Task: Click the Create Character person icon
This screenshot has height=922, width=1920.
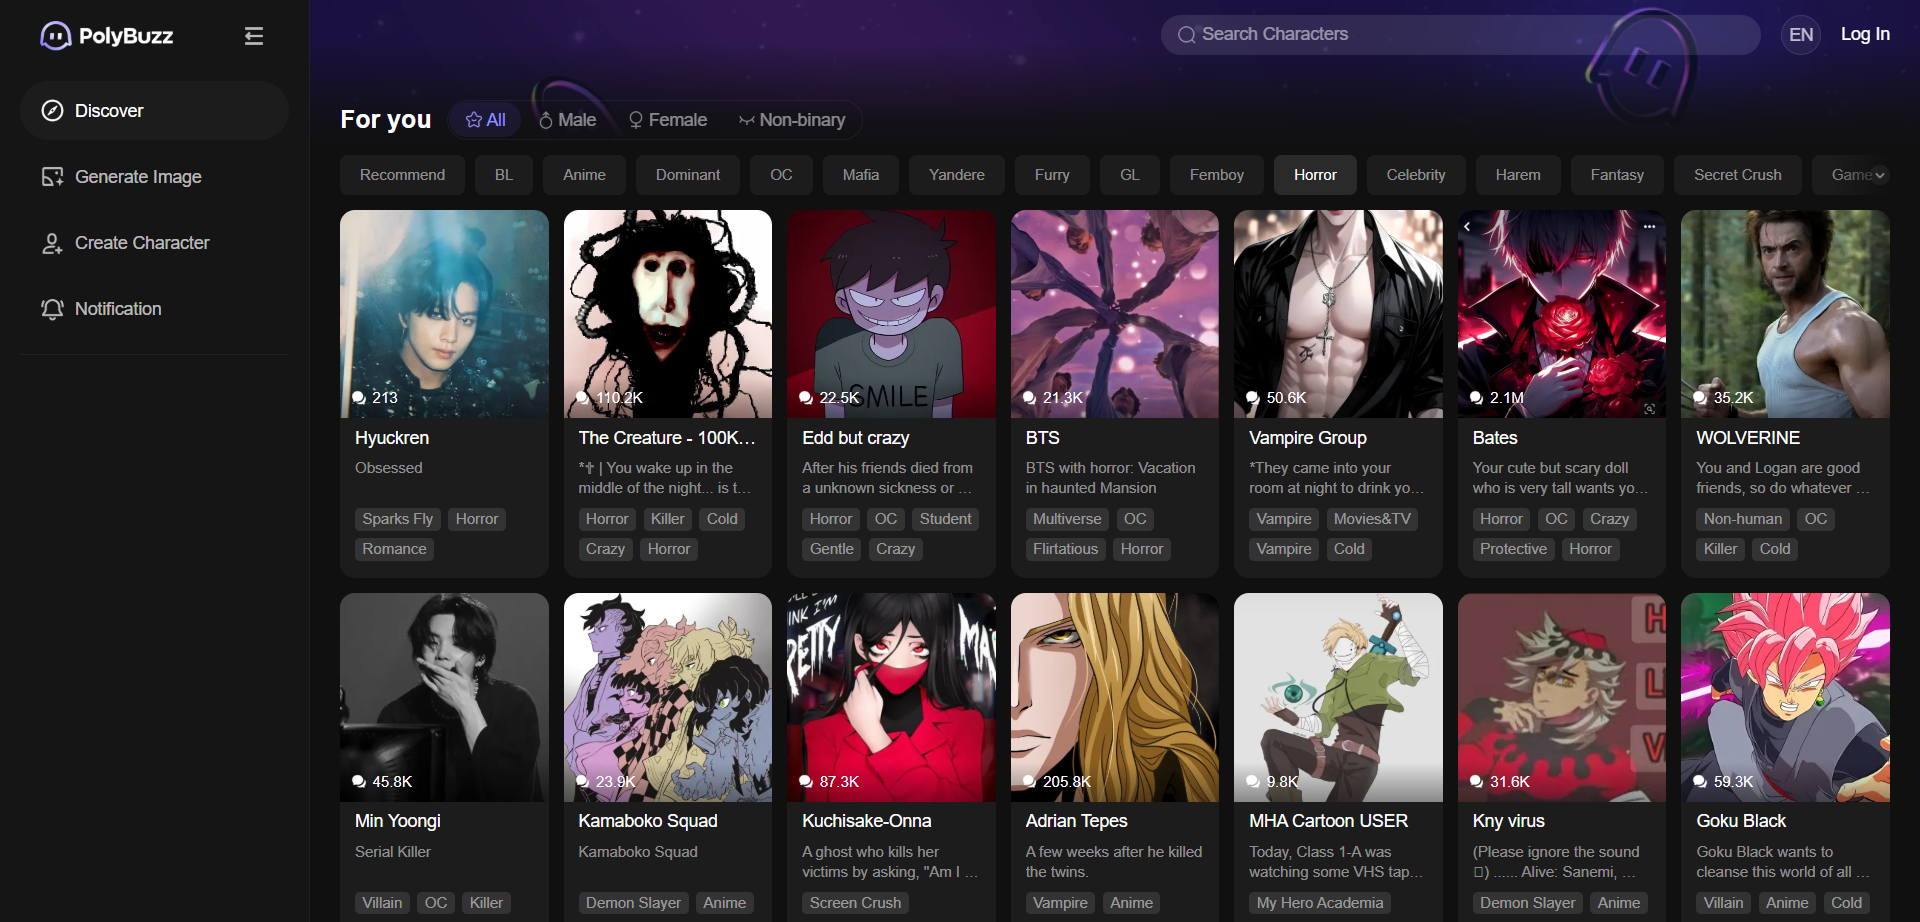Action: click(x=52, y=243)
